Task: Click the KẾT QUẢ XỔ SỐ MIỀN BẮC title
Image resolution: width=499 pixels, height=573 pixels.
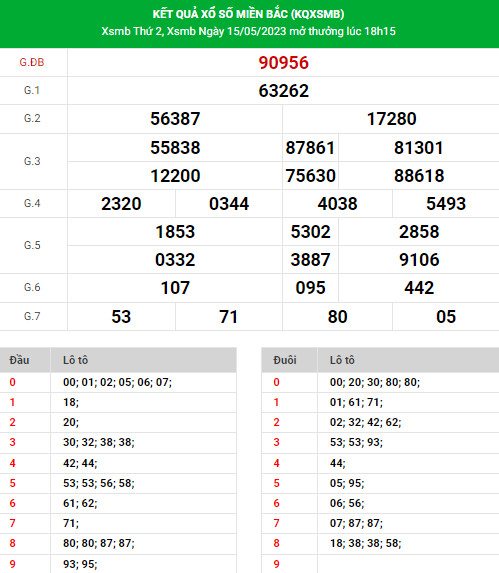Action: tap(248, 14)
